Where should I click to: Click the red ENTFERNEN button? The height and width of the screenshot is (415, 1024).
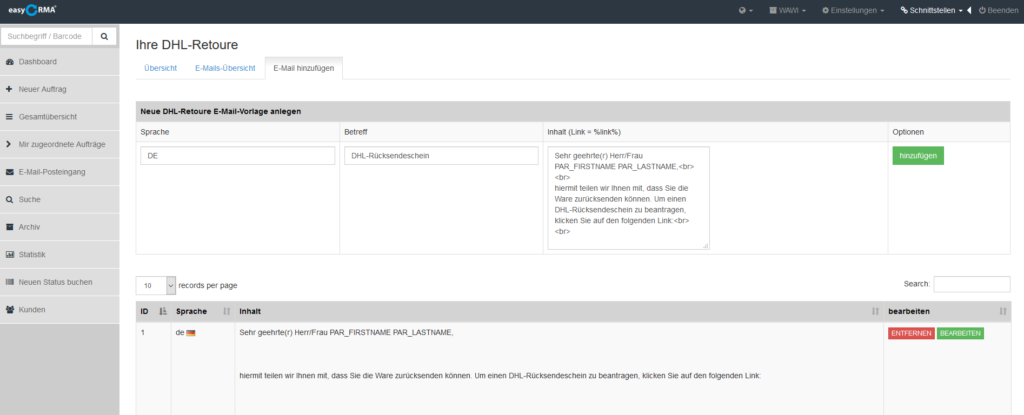click(911, 333)
